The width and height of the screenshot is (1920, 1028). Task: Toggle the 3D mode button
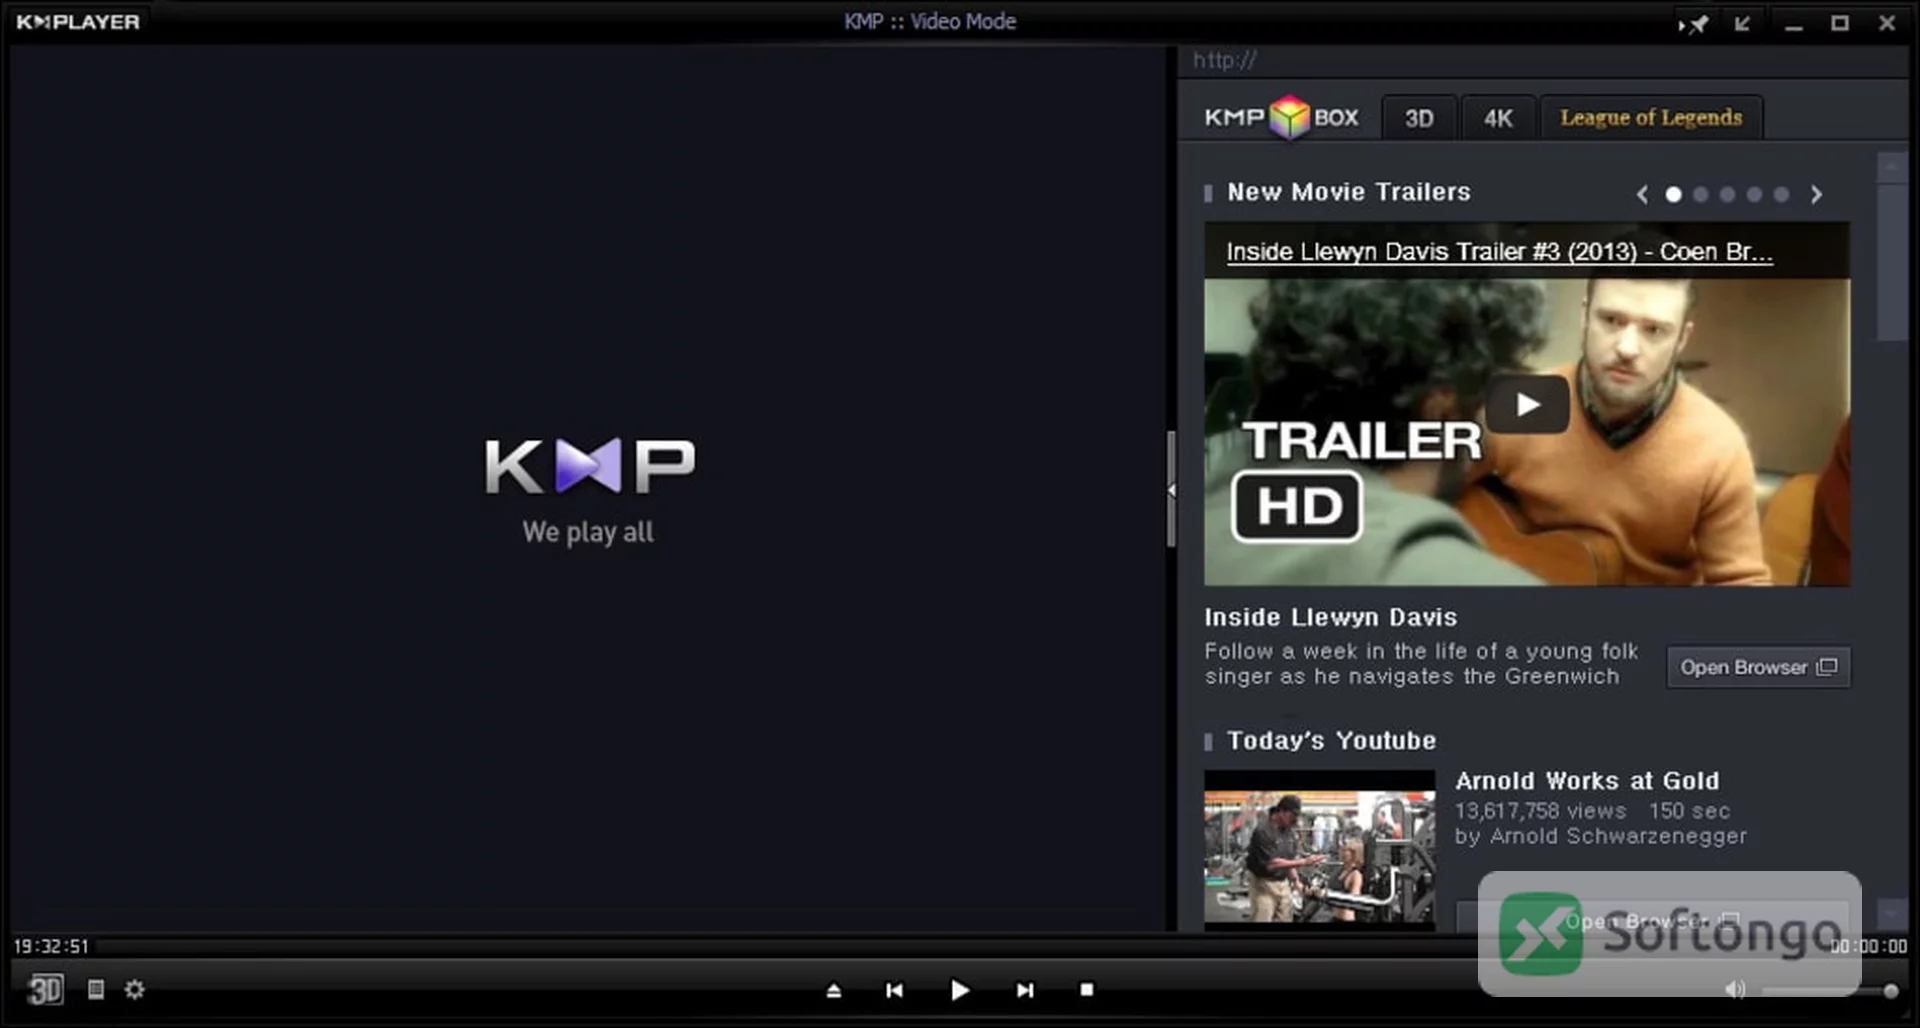(45, 990)
